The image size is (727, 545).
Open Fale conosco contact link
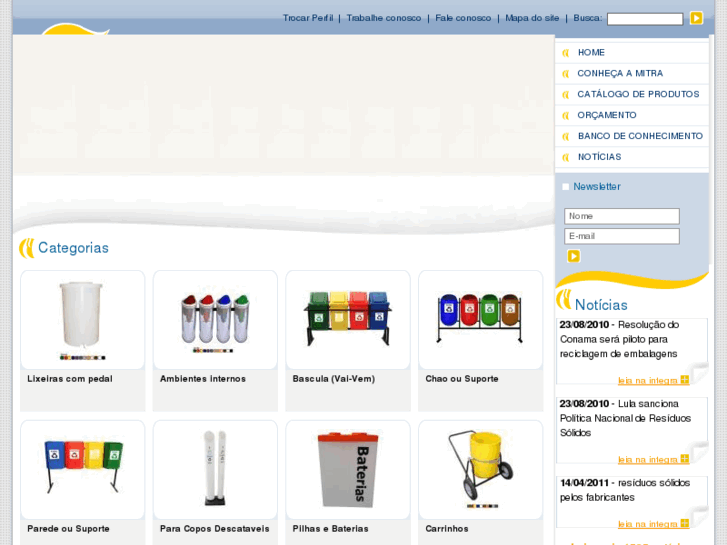463,18
